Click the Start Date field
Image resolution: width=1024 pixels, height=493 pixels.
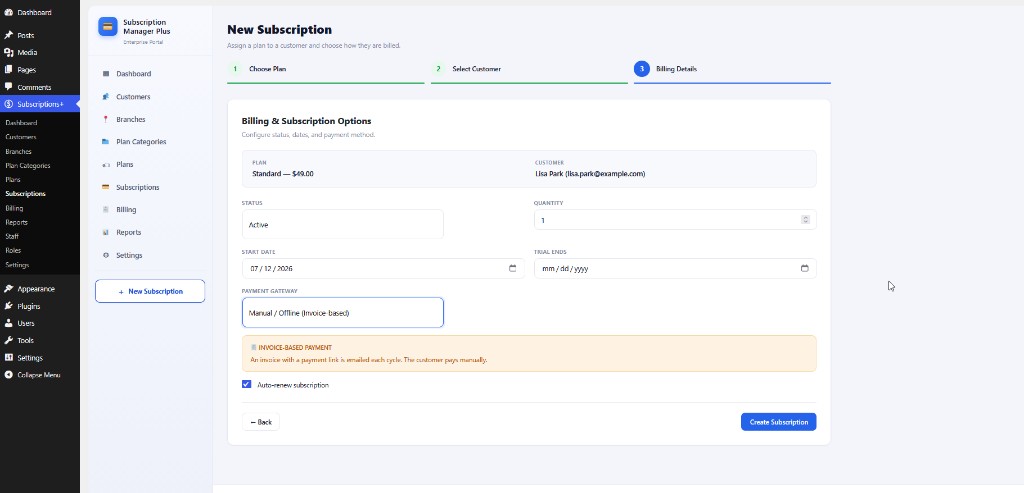[x=383, y=268]
